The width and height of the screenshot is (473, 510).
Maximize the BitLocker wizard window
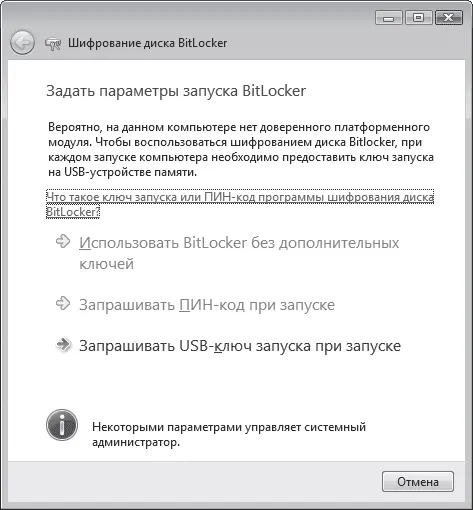coord(418,18)
